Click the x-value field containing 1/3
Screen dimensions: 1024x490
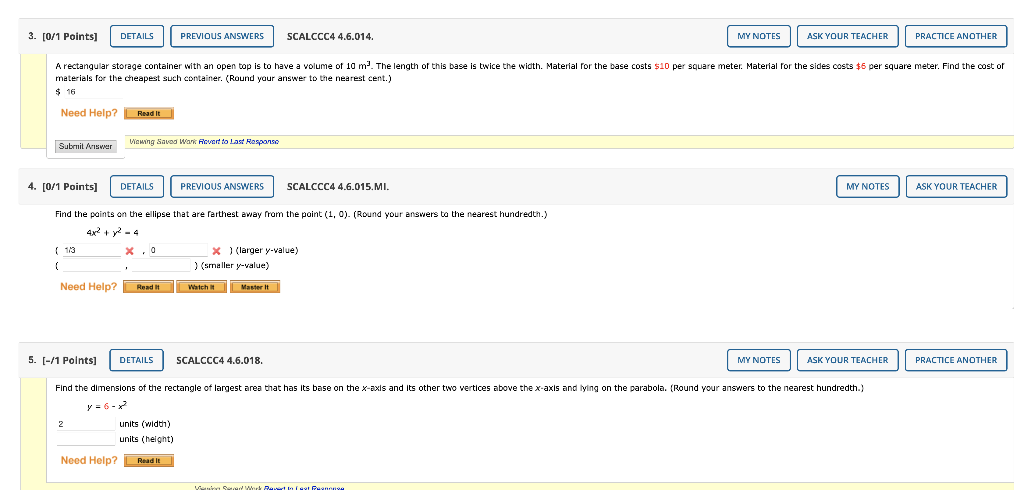tap(91, 250)
